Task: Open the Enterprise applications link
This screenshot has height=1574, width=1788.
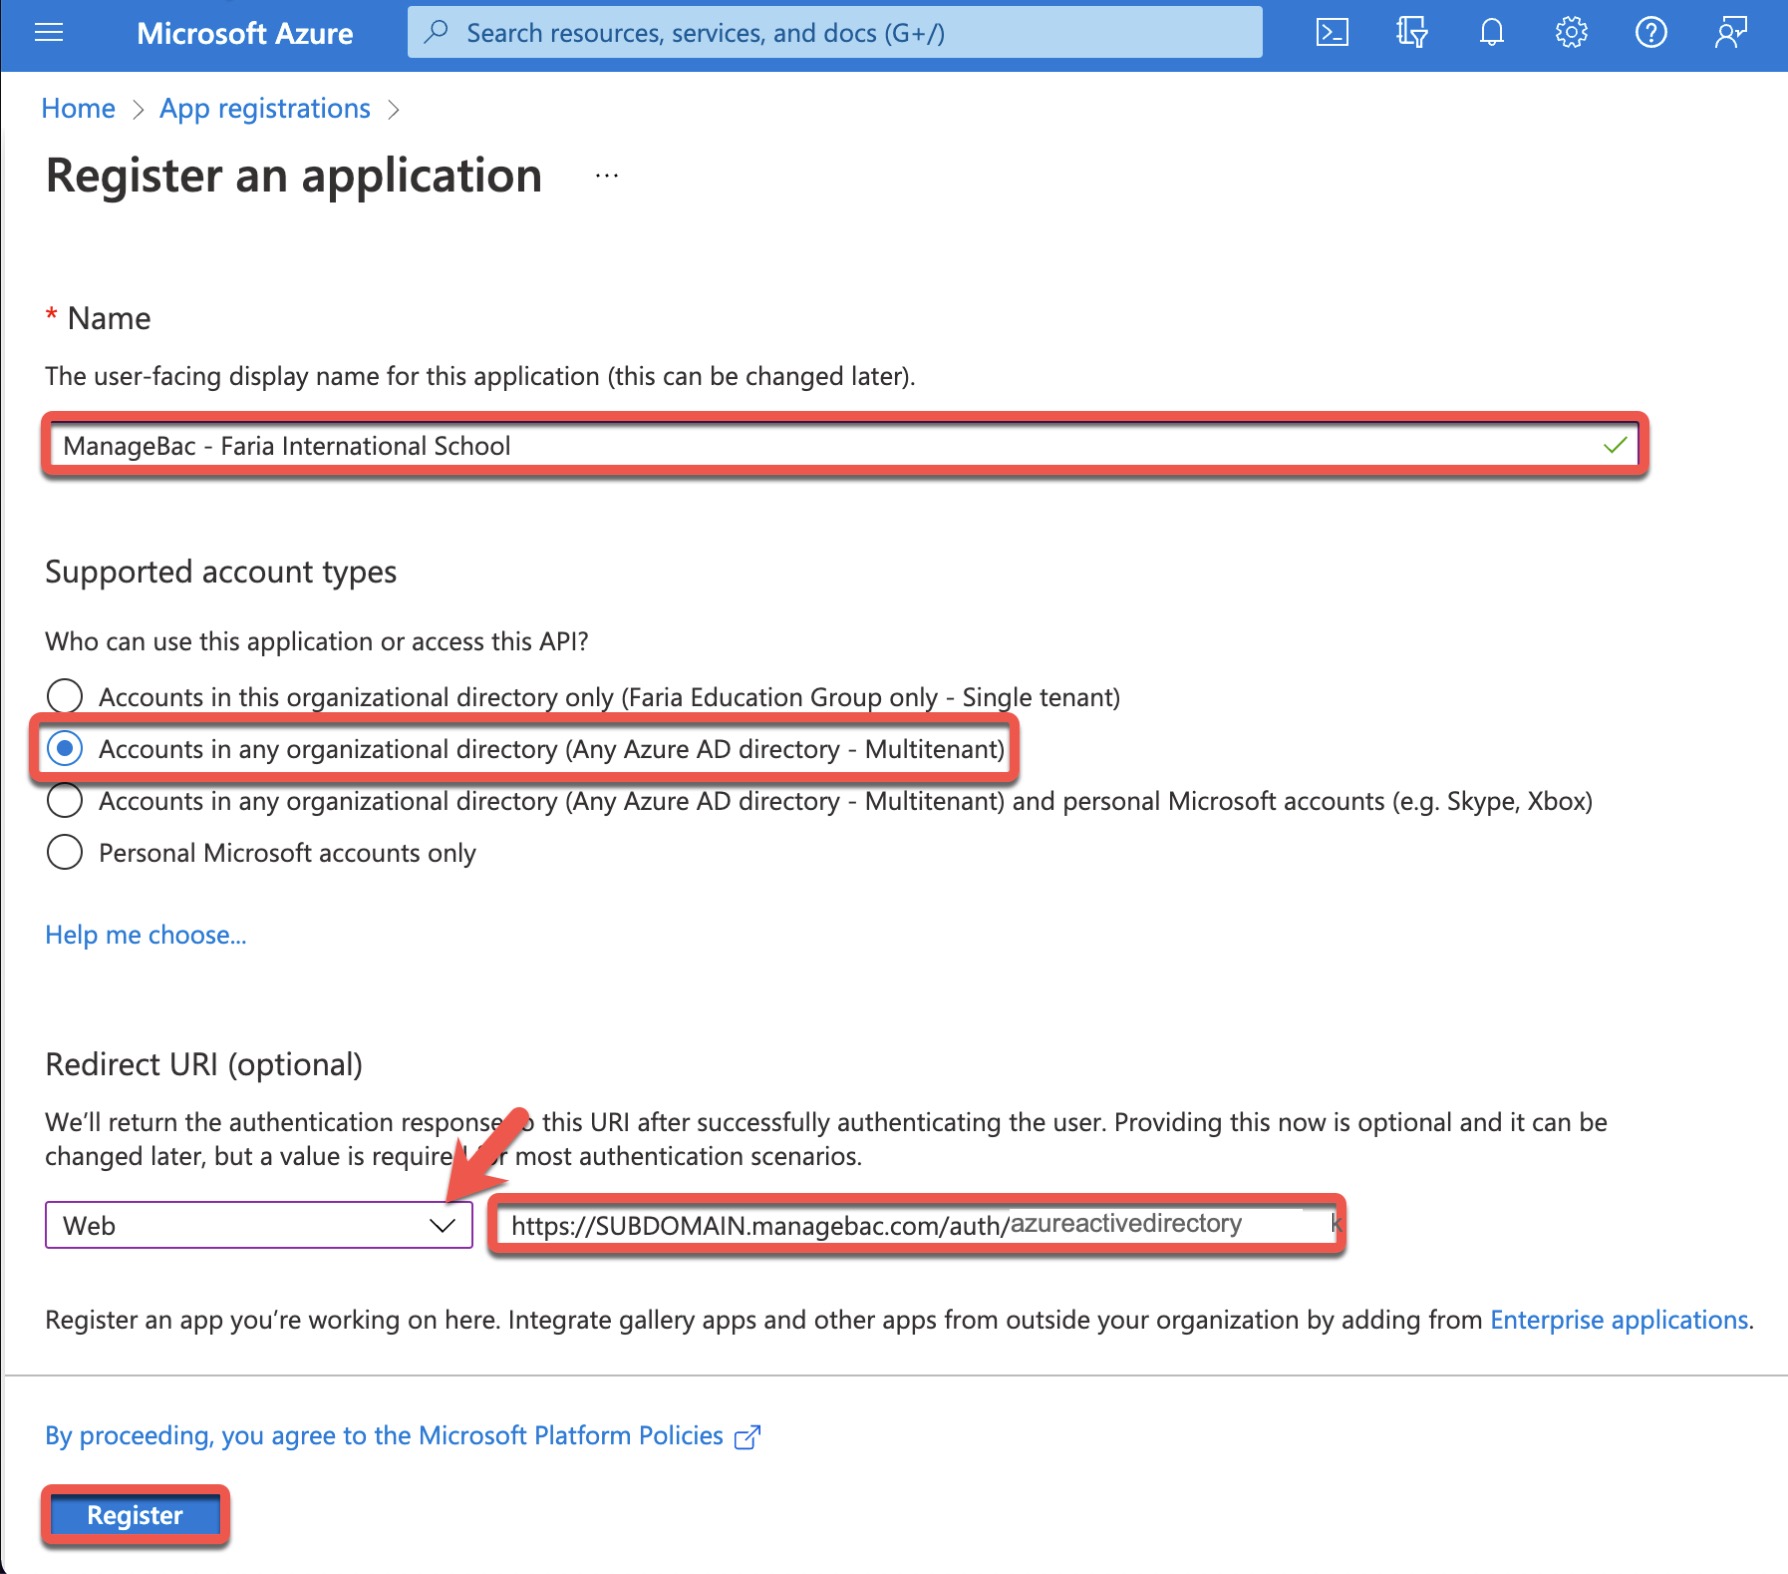Action: pos(1619,1320)
